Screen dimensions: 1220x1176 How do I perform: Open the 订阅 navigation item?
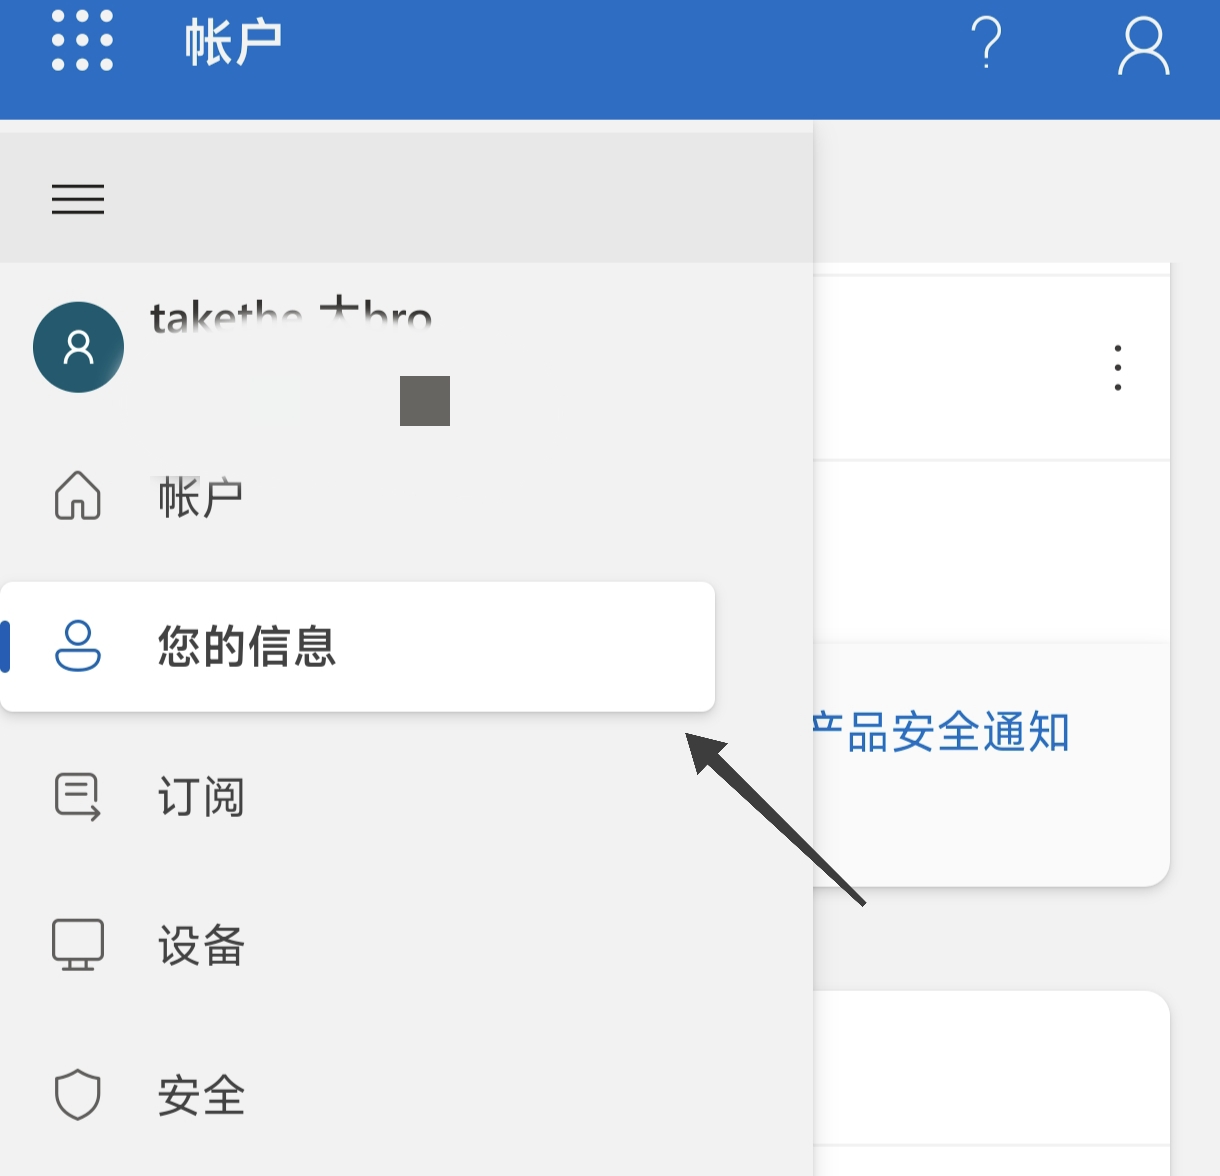(201, 797)
